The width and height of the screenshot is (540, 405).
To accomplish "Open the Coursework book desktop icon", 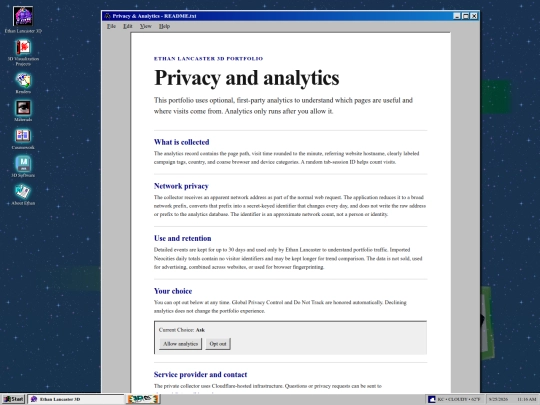I will tap(23, 136).
